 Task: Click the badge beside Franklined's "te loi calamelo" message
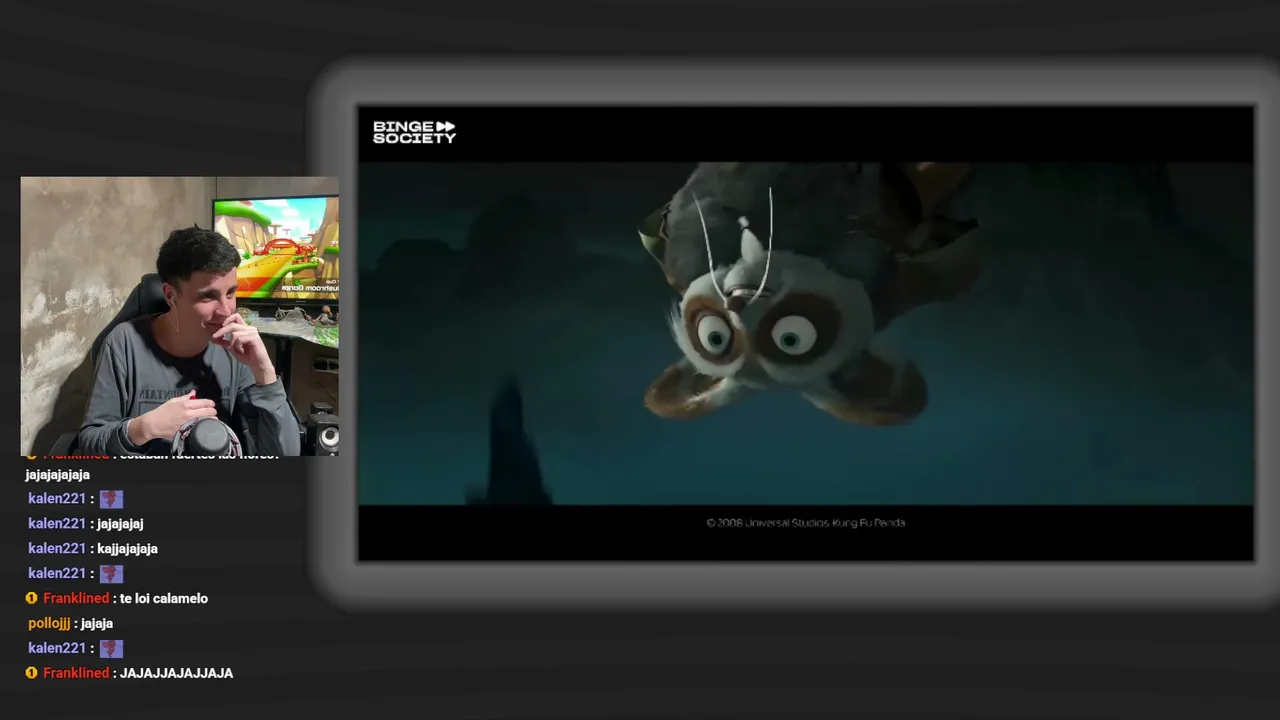[31, 598]
